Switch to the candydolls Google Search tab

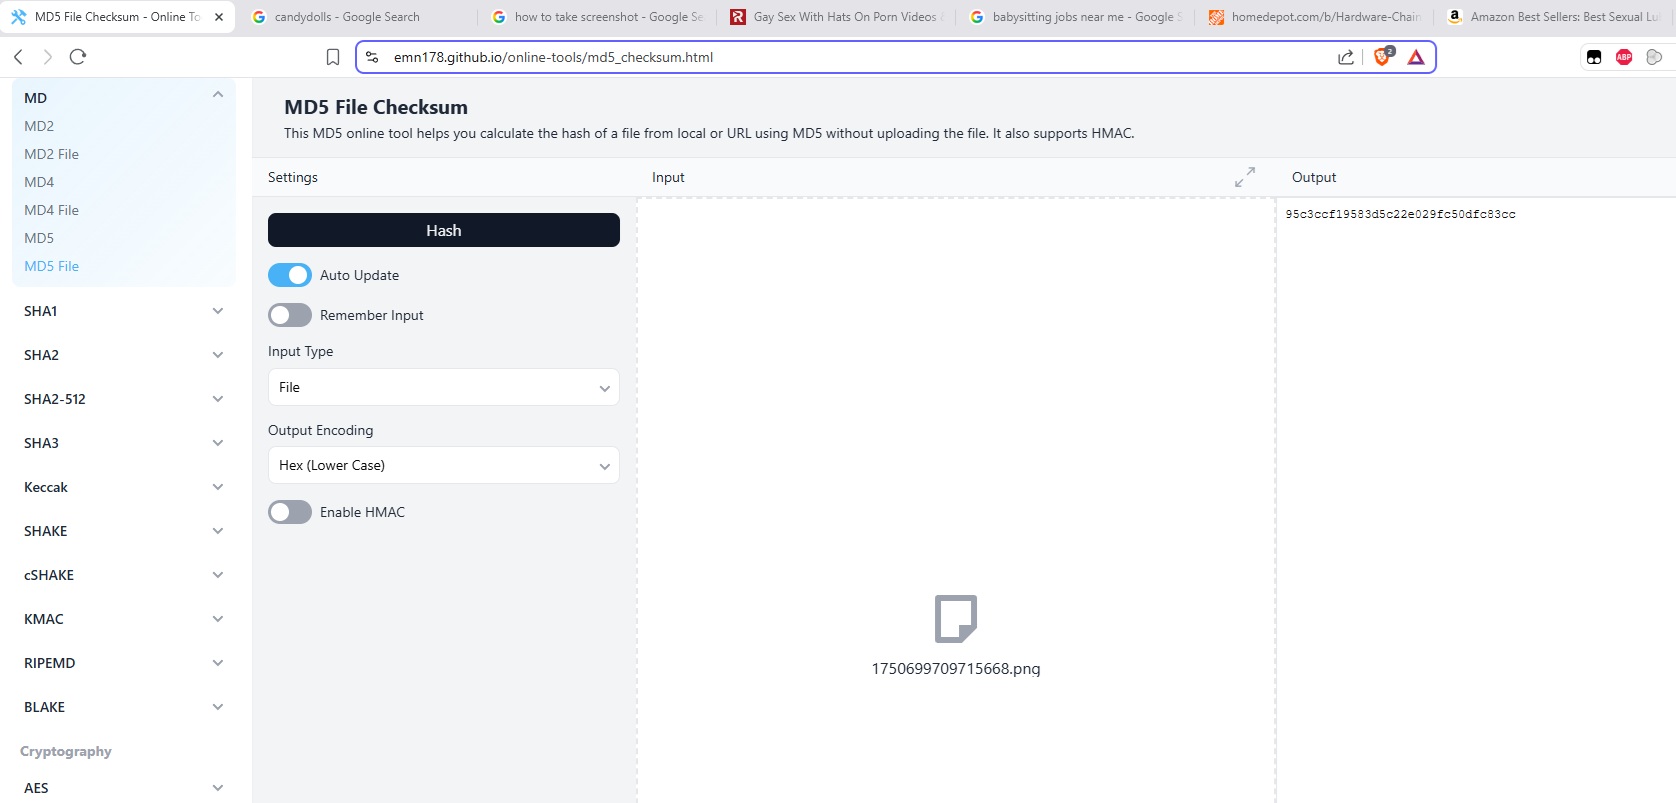pyautogui.click(x=357, y=17)
